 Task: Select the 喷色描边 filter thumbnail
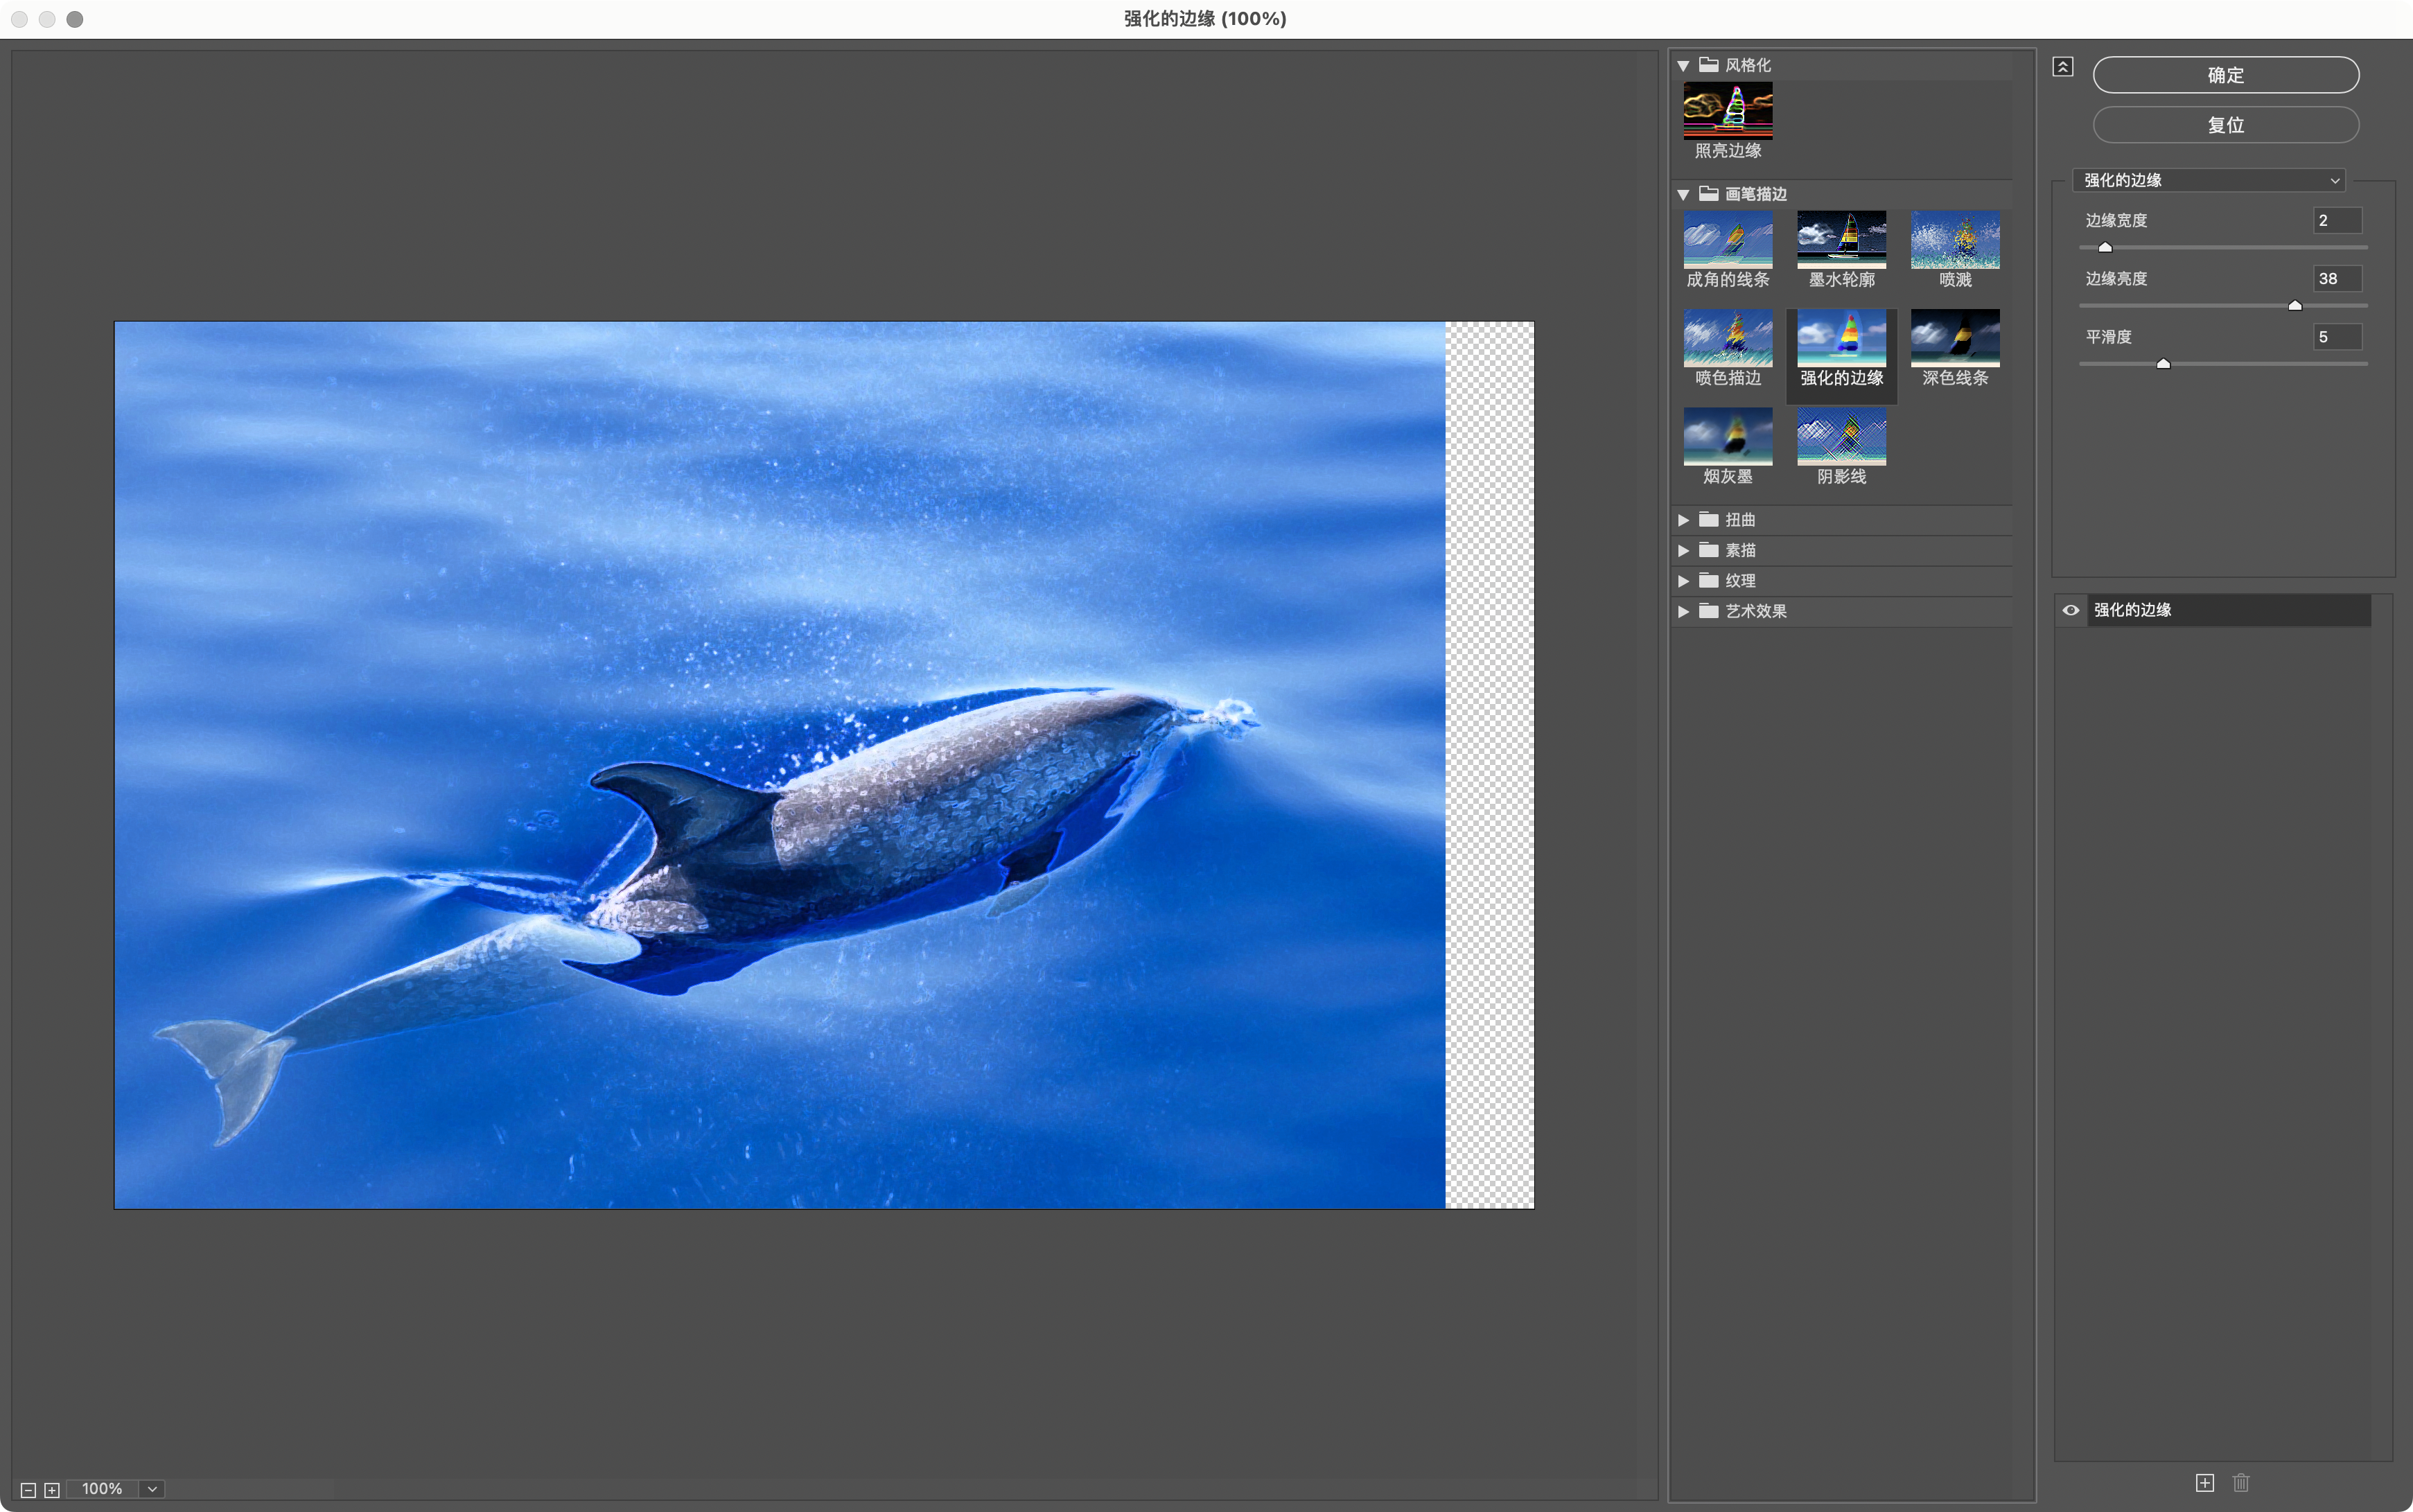tap(1727, 338)
